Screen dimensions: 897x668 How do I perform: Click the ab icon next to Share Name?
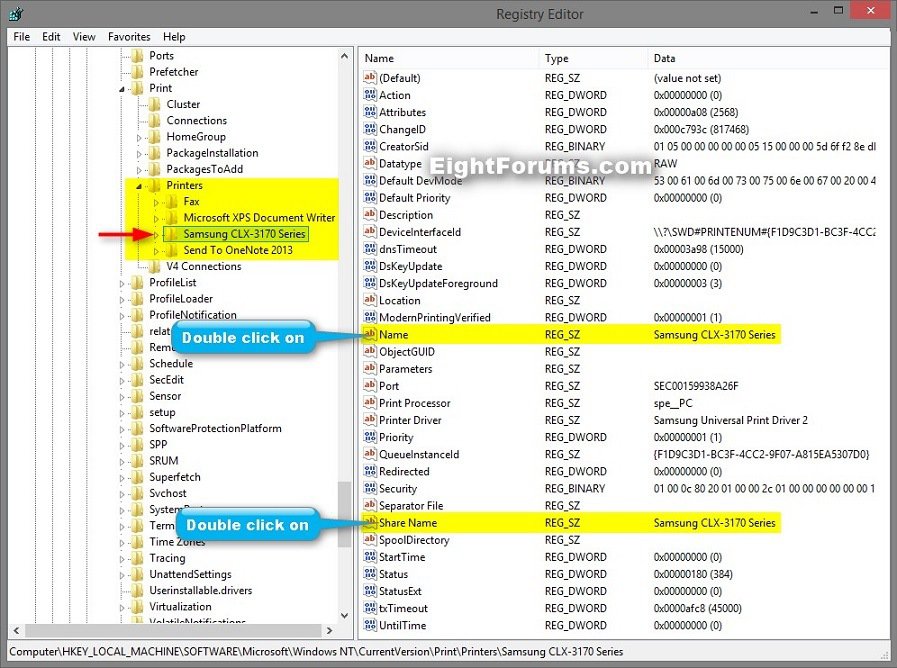click(371, 522)
